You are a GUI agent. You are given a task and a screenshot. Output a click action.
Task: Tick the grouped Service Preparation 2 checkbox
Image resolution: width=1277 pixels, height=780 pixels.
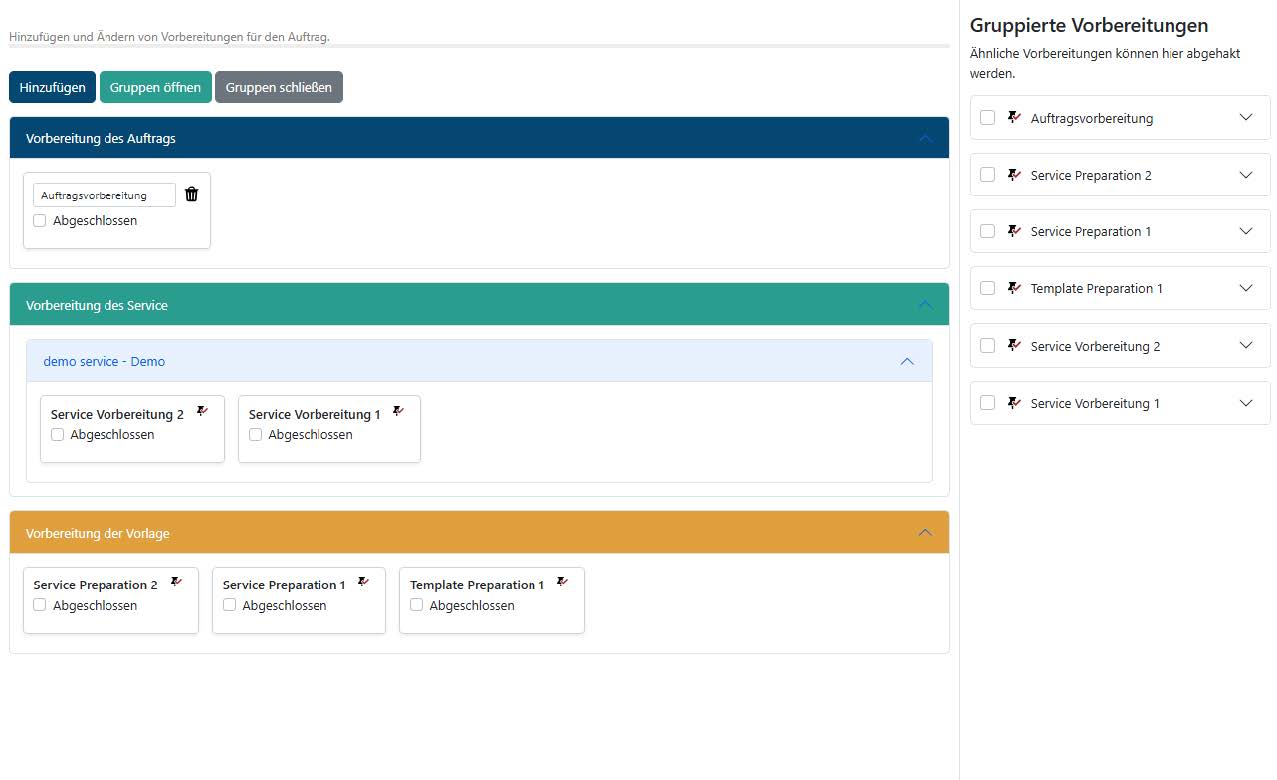(987, 175)
